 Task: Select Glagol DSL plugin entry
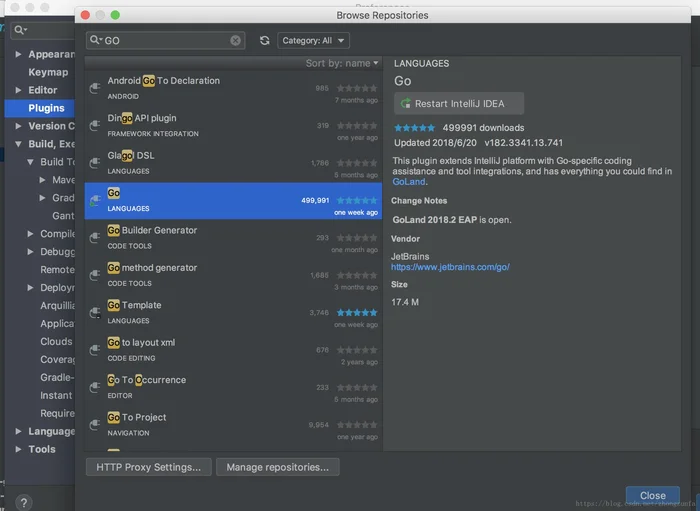233,163
